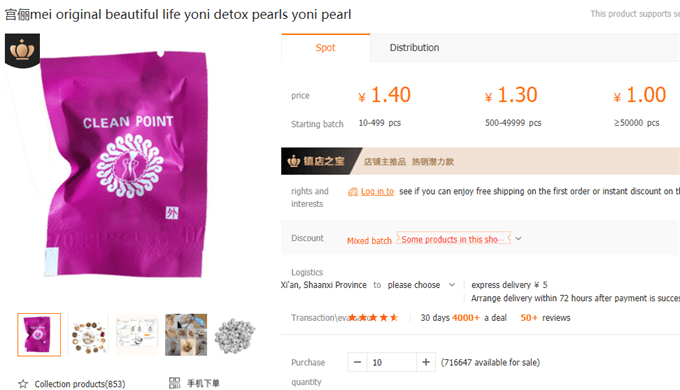
Task: Click the star icon beside Collection products
Action: tap(23, 384)
